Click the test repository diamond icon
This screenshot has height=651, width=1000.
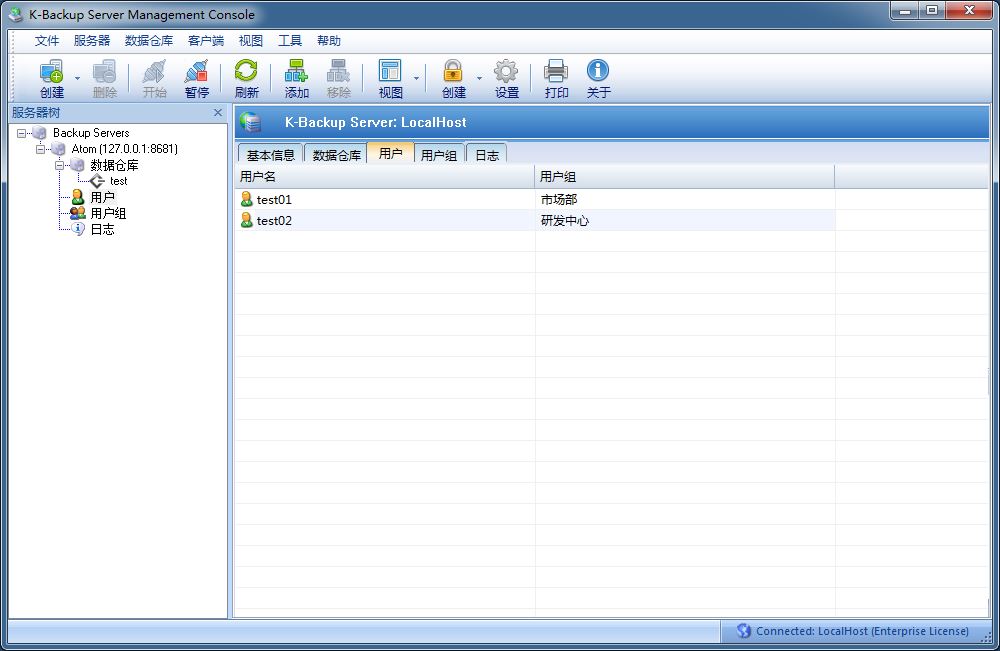(x=97, y=181)
